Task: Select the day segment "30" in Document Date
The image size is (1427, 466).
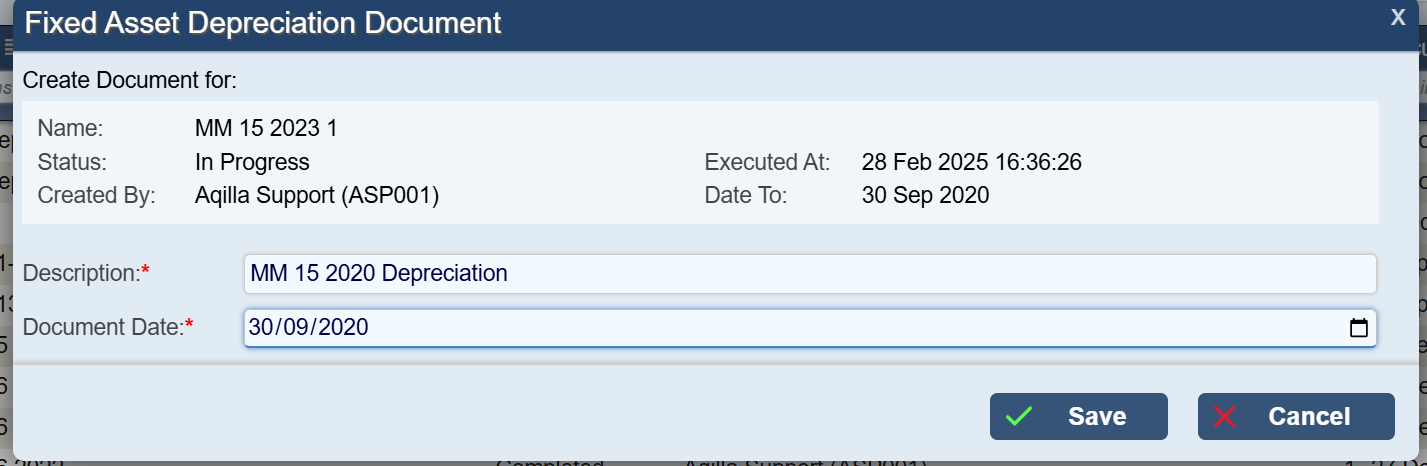Action: [262, 328]
